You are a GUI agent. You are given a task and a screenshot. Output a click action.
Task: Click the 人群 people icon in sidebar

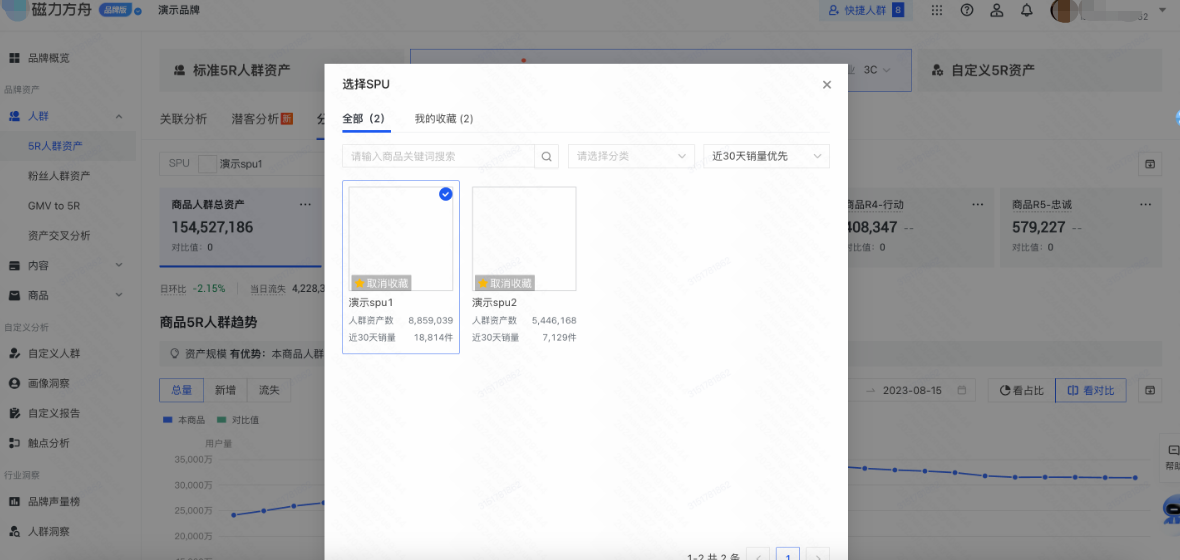[x=14, y=117]
